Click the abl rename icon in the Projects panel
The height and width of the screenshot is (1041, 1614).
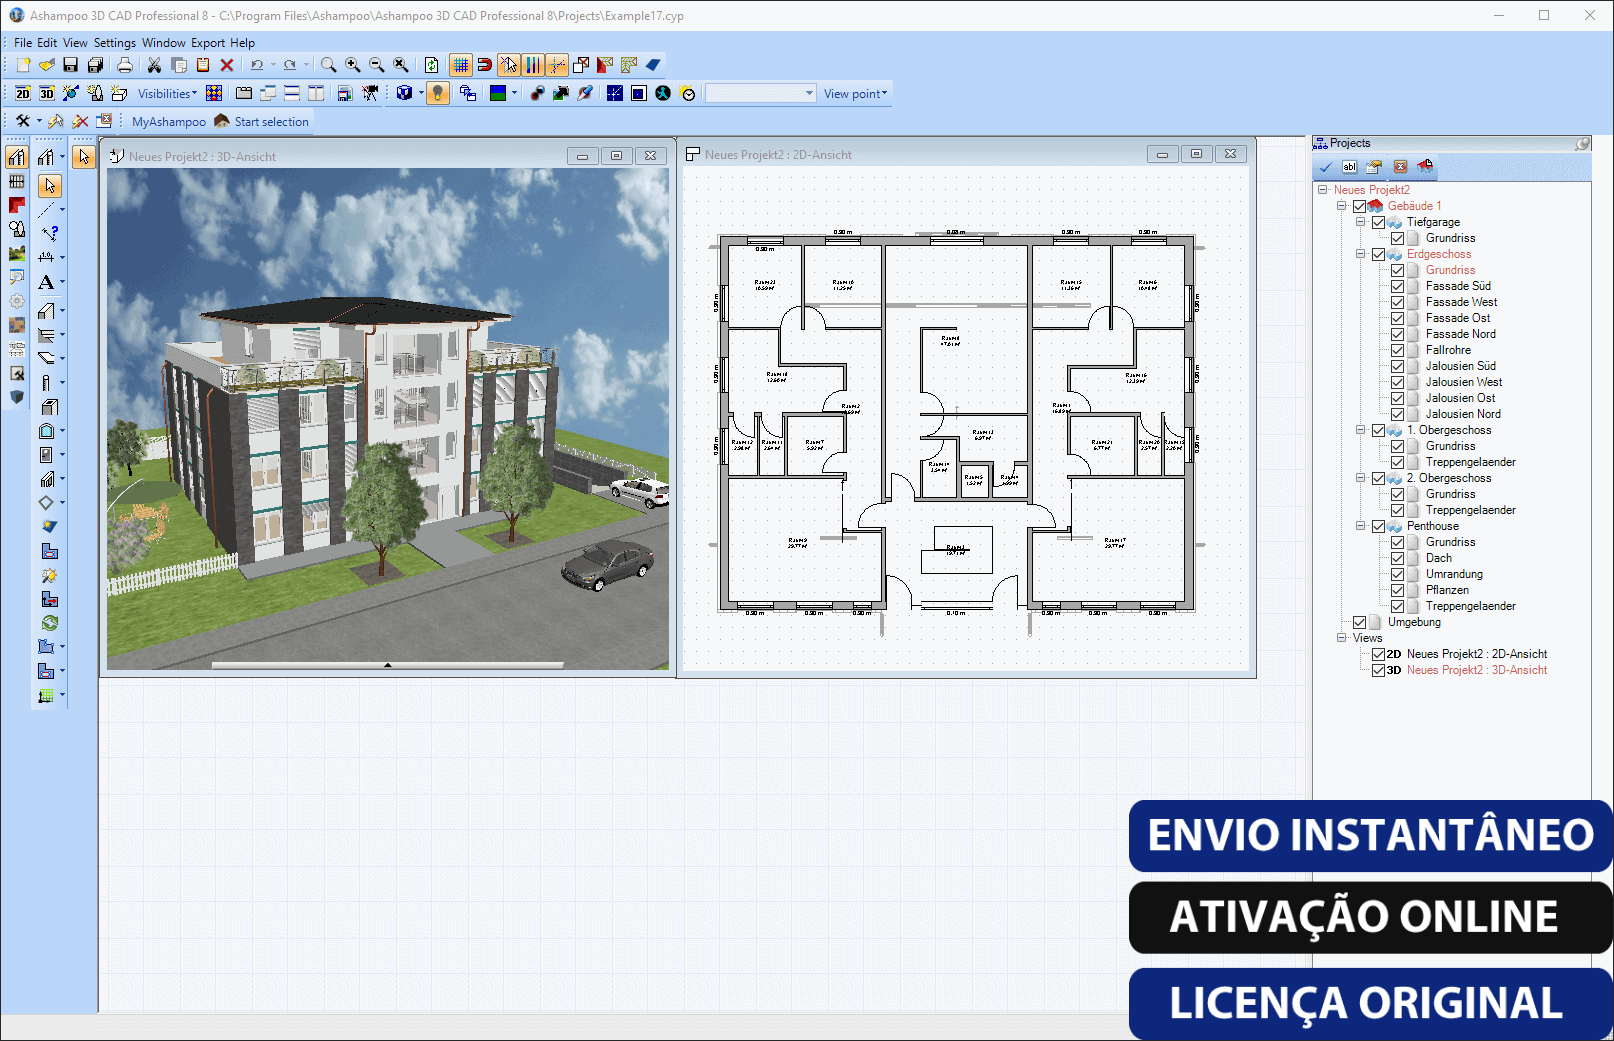[x=1349, y=167]
